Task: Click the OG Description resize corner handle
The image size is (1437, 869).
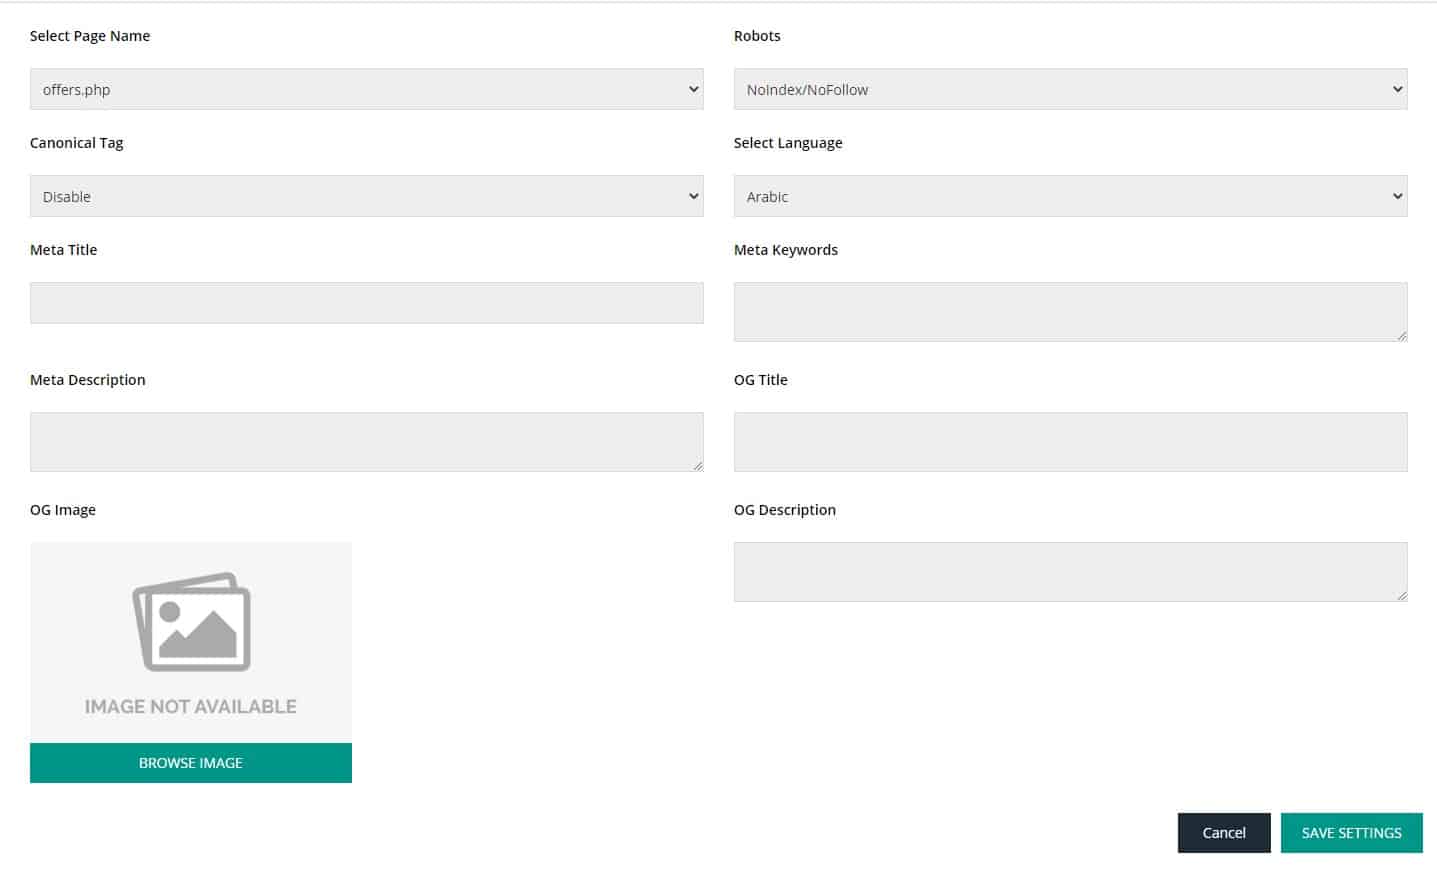Action: pyautogui.click(x=1401, y=596)
